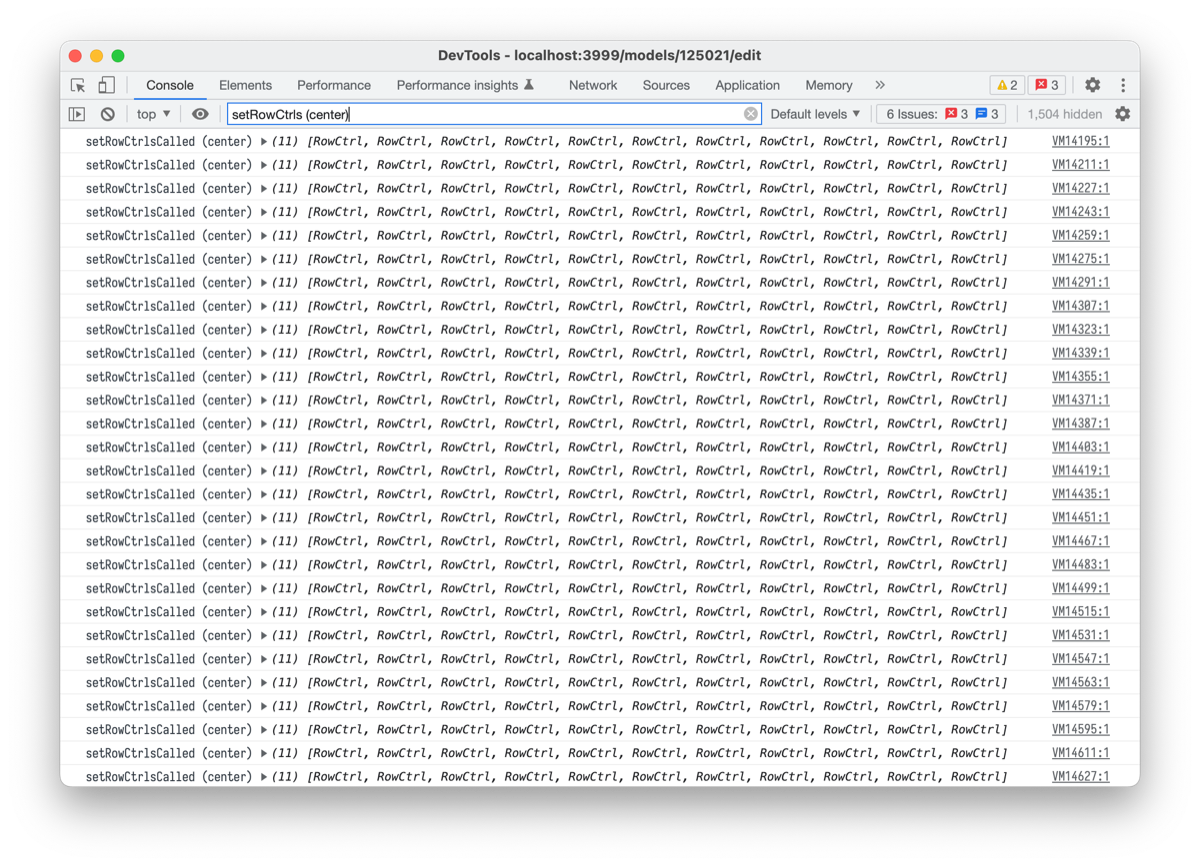Switch to the Network tab
Image resolution: width=1200 pixels, height=867 pixels.
tap(593, 85)
